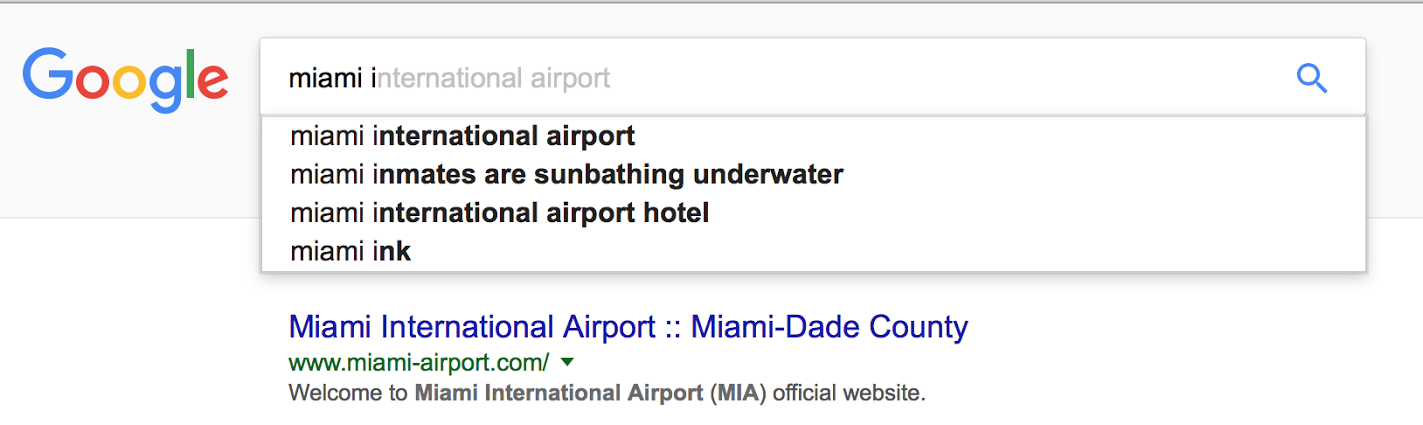
Task: Choose "miami inmates are sunbathing underwater" suggestion
Action: pyautogui.click(x=566, y=175)
